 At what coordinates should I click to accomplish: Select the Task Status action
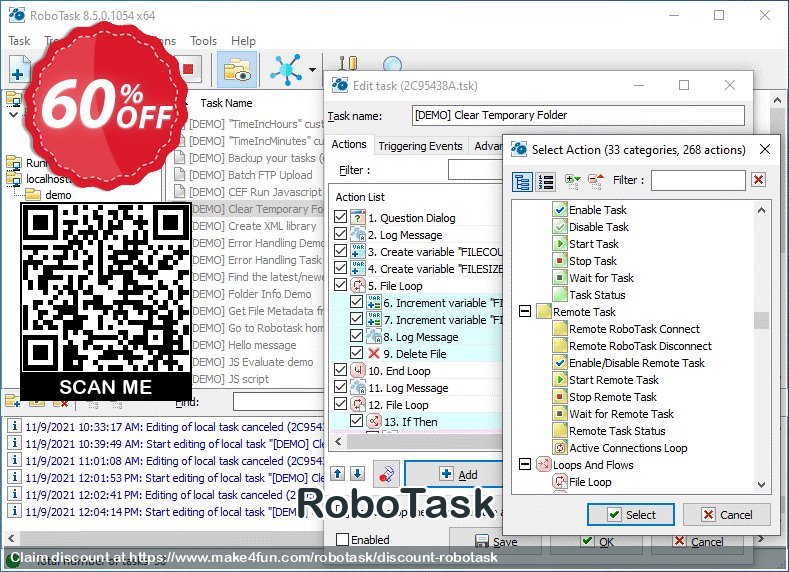pyautogui.click(x=597, y=295)
